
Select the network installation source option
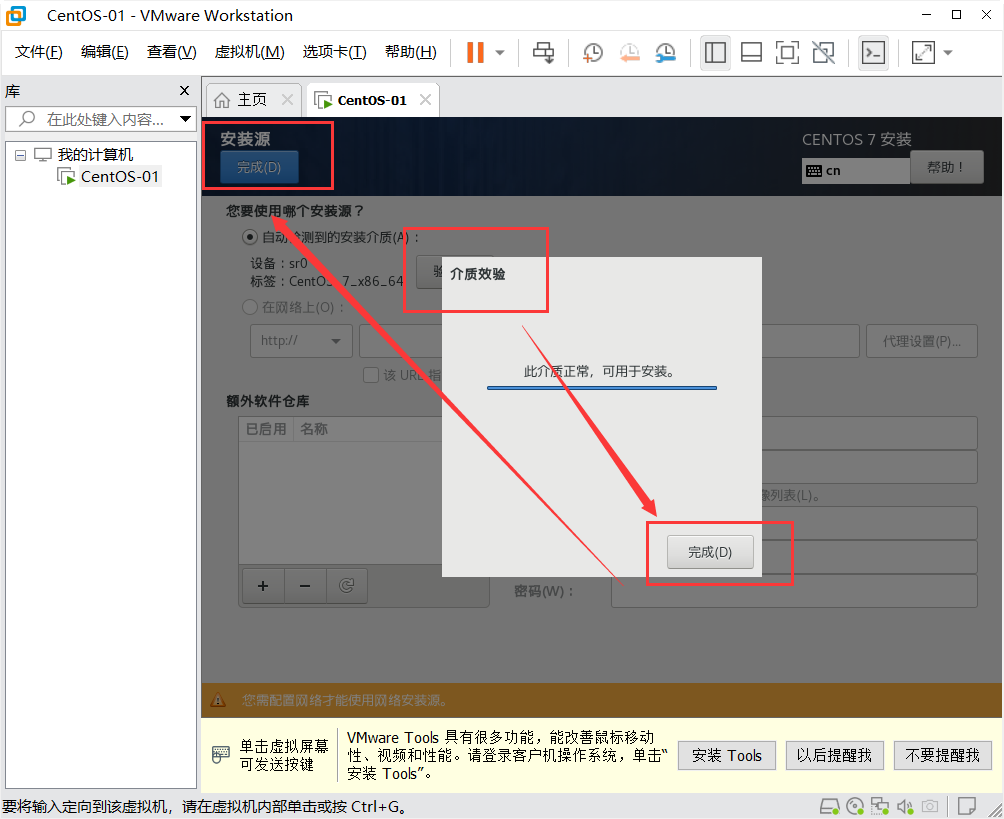(249, 307)
